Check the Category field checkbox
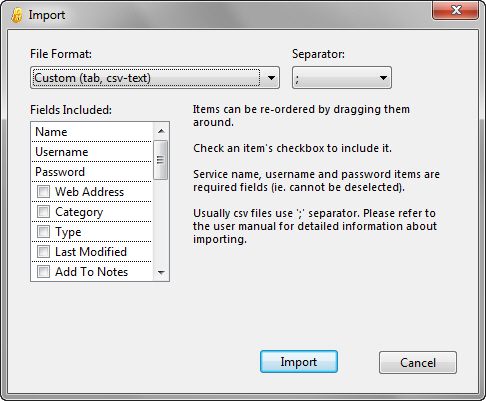 tap(43, 212)
